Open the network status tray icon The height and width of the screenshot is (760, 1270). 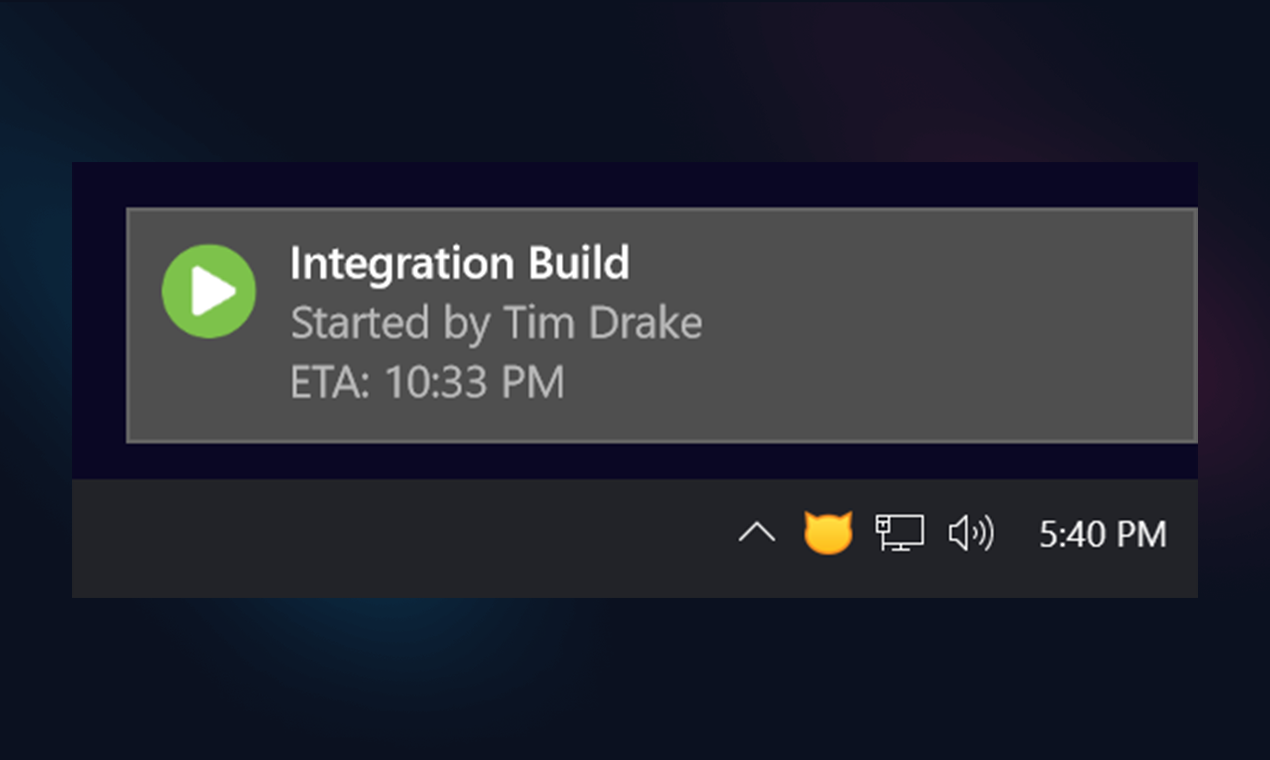coord(899,533)
